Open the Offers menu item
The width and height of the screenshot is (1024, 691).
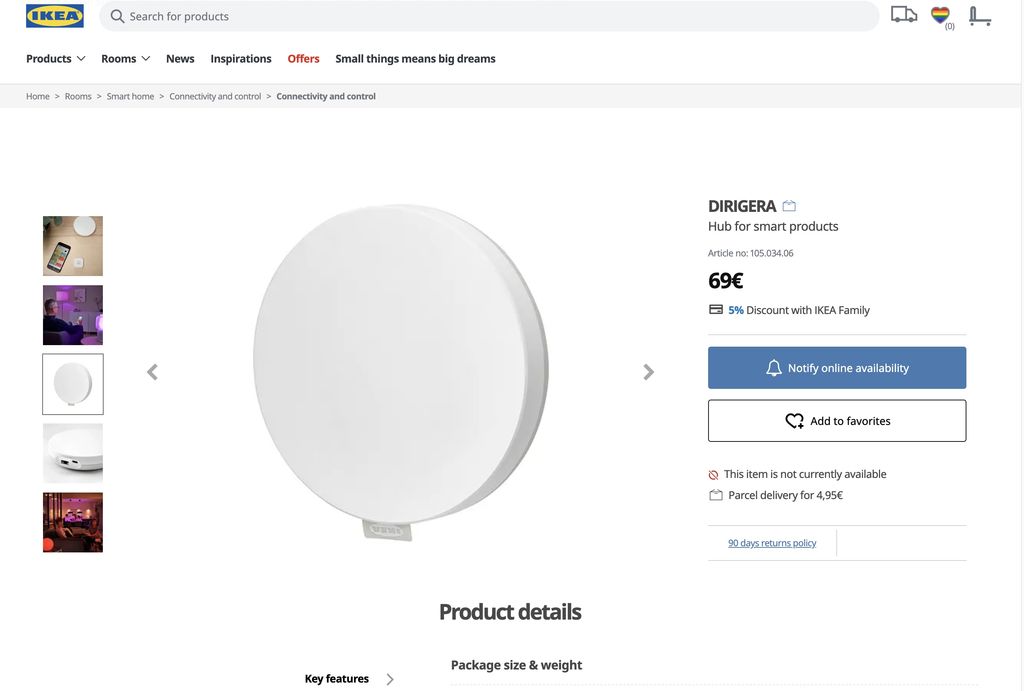pyautogui.click(x=303, y=59)
